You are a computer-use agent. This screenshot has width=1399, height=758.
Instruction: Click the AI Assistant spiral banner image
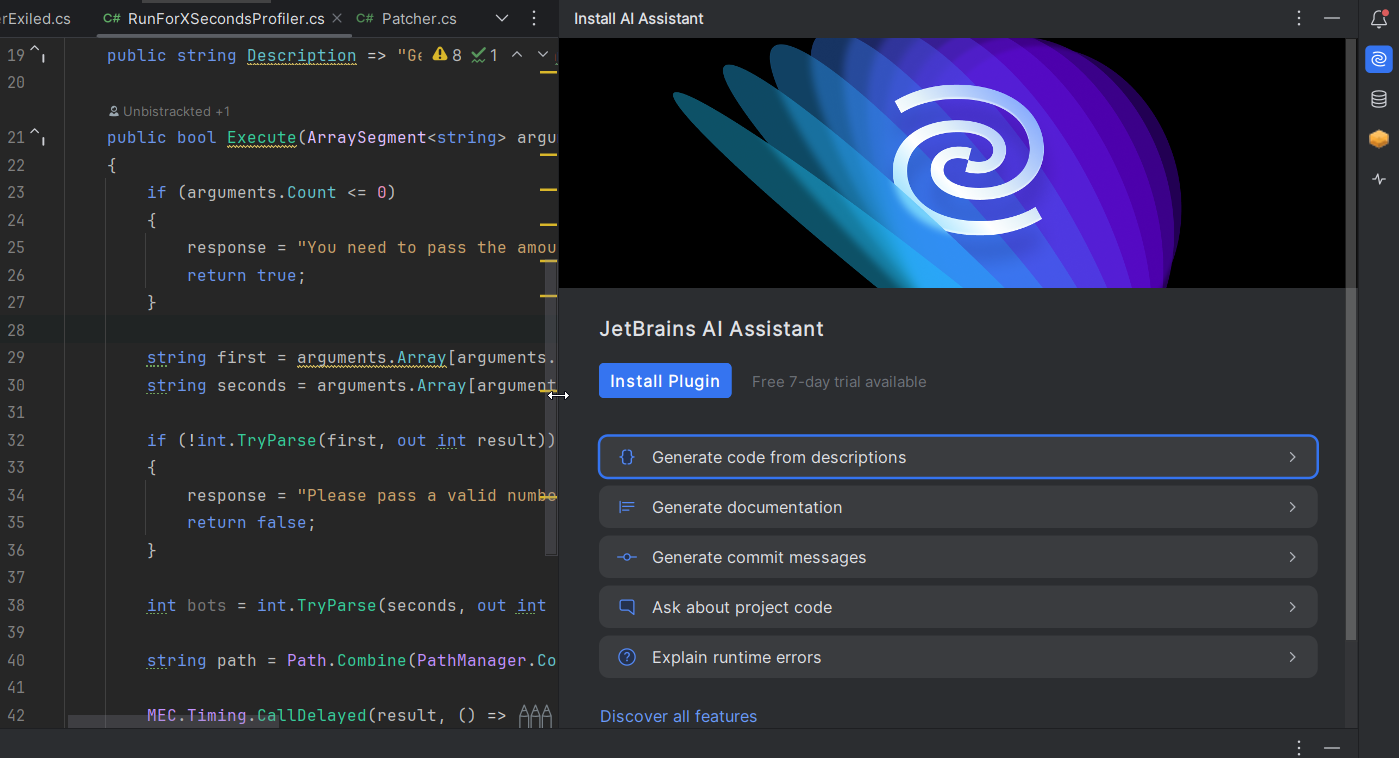[952, 163]
